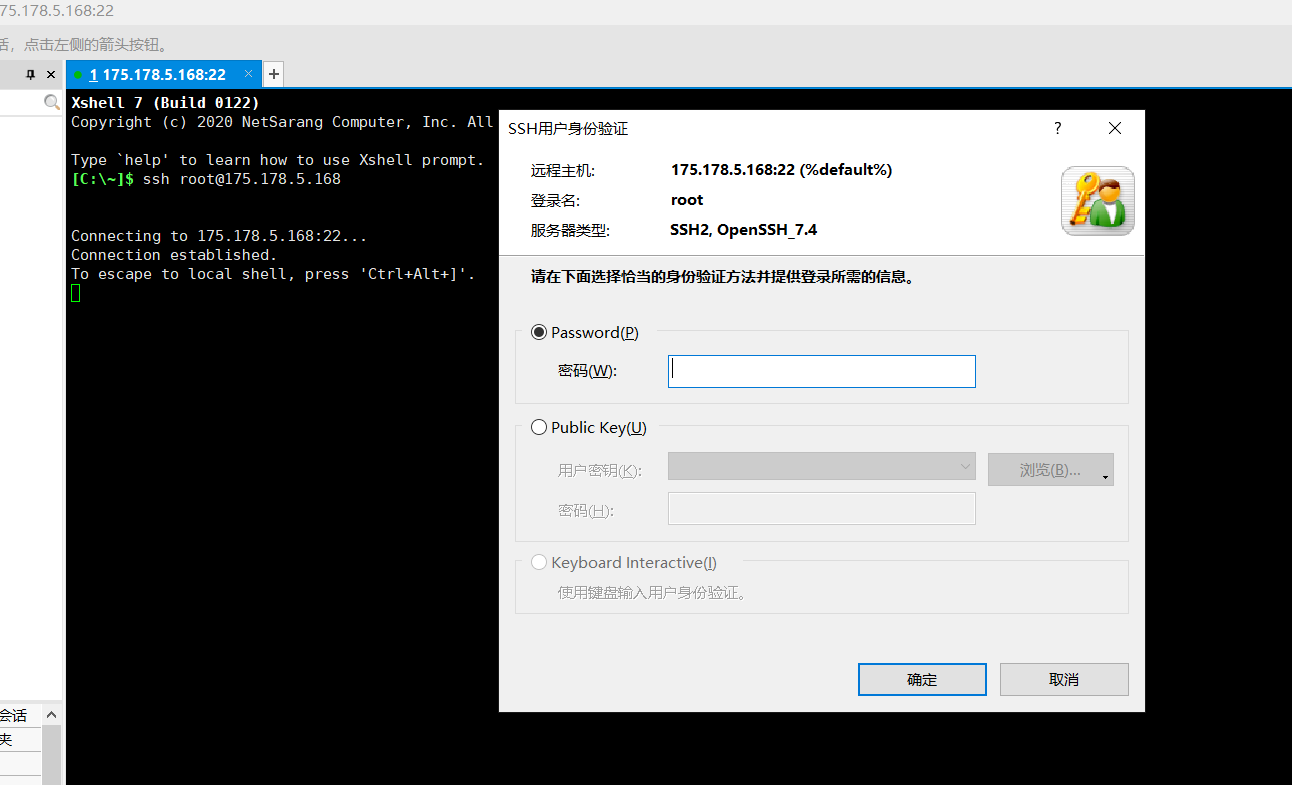The width and height of the screenshot is (1292, 785).
Task: Click the key passphrase field under Public Key
Action: pyautogui.click(x=821, y=509)
